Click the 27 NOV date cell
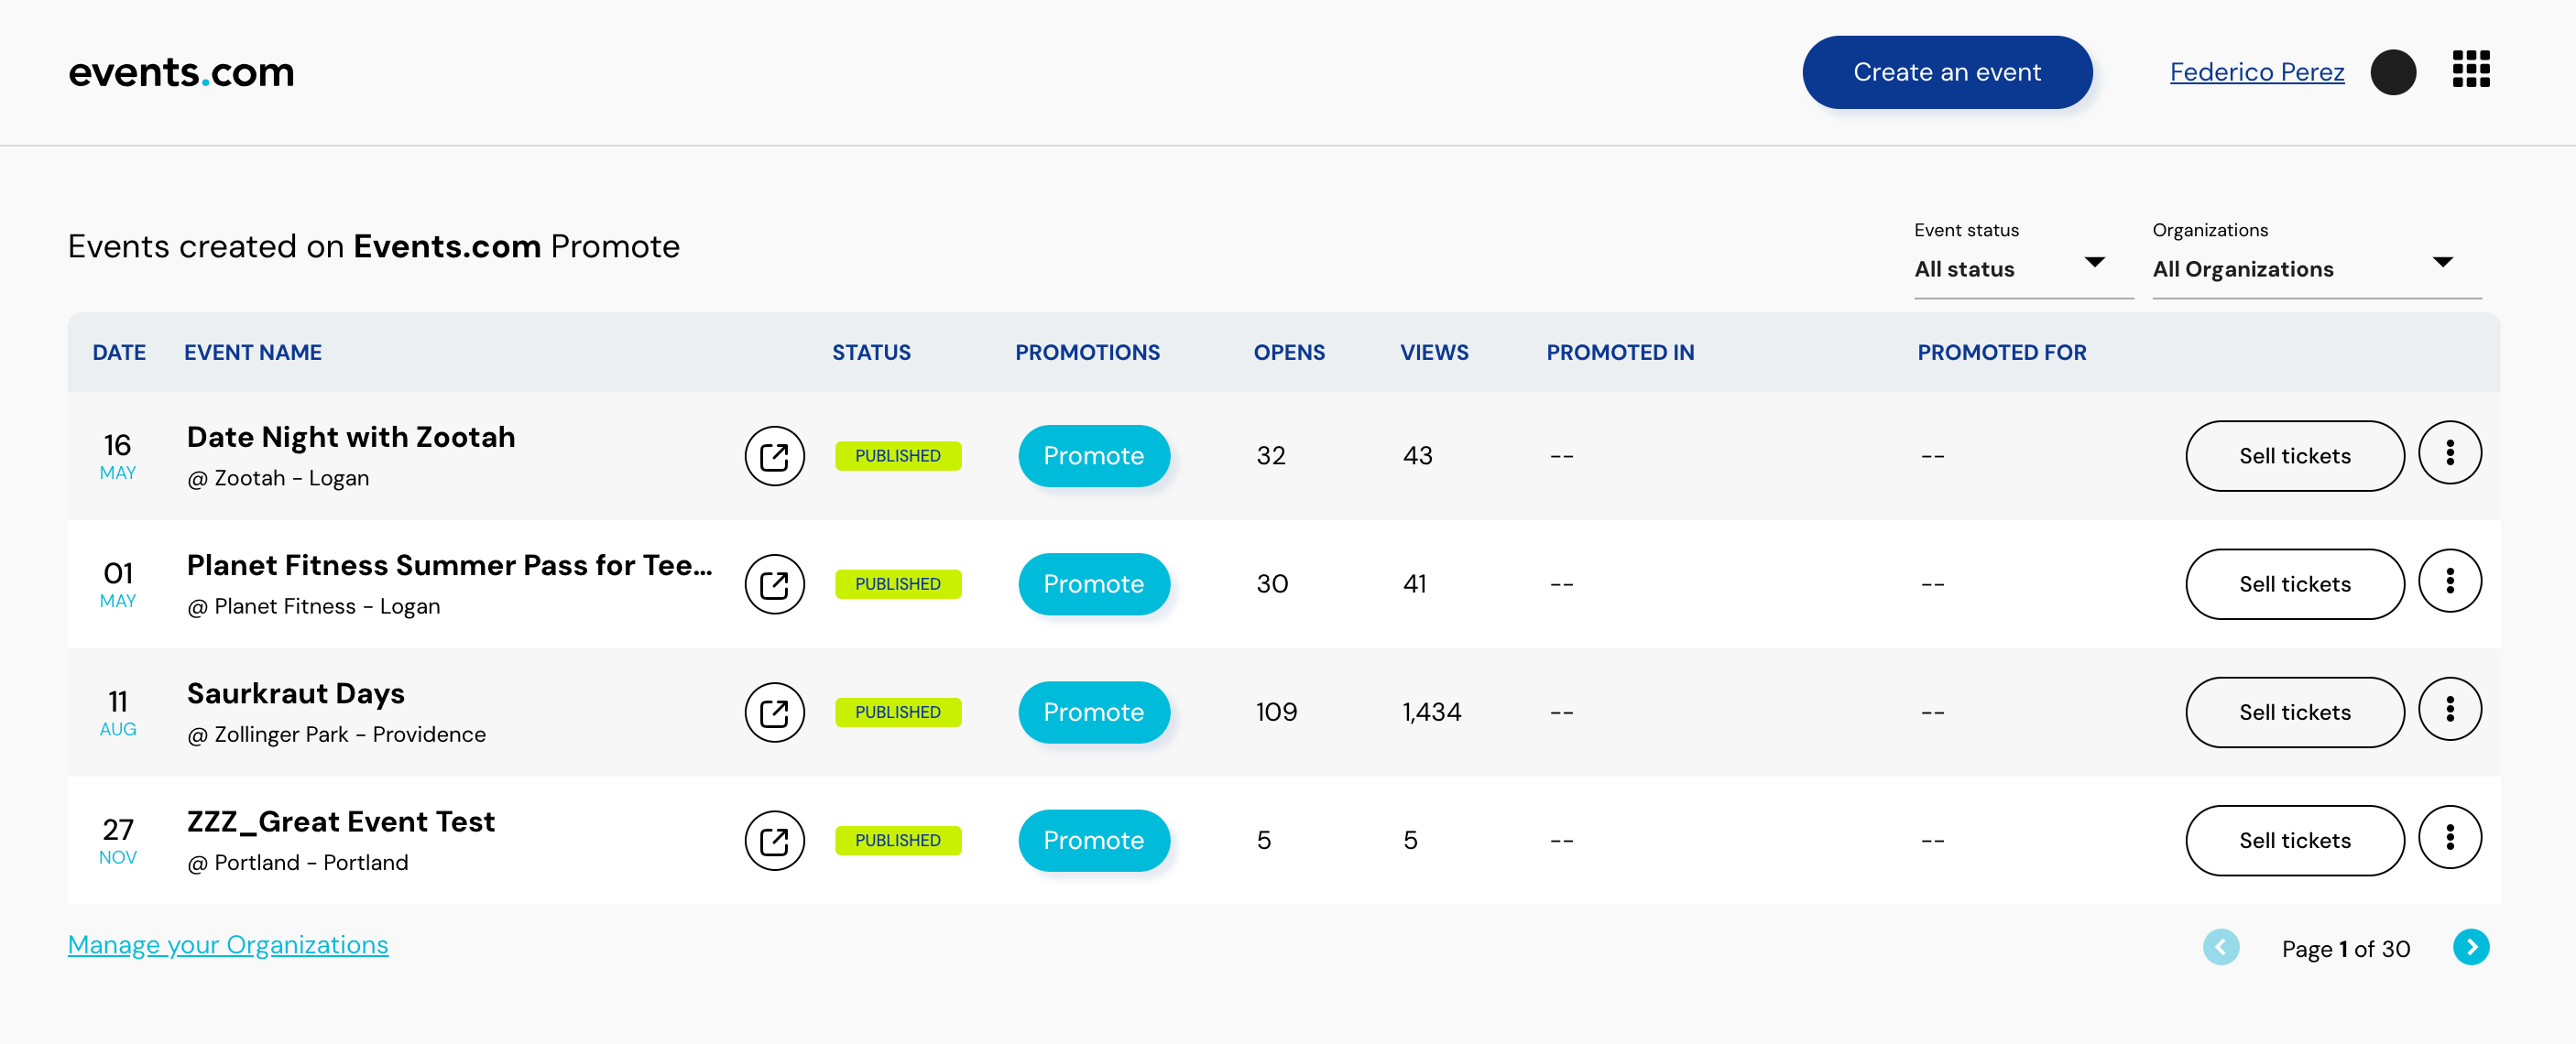 coord(118,840)
